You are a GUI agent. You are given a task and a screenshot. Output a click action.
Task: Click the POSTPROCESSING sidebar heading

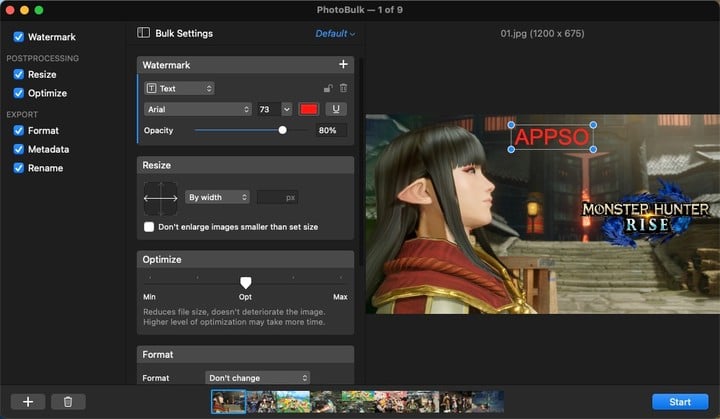43,58
